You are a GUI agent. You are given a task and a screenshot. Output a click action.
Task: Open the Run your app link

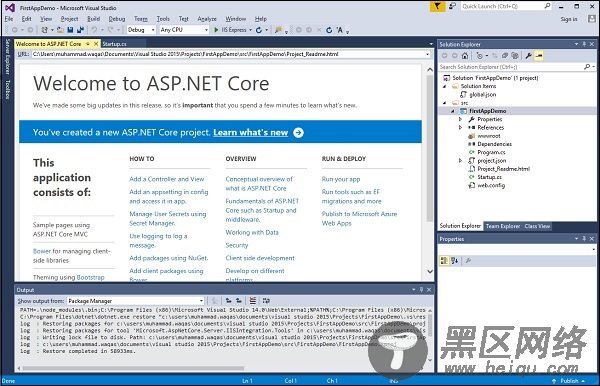click(x=341, y=179)
